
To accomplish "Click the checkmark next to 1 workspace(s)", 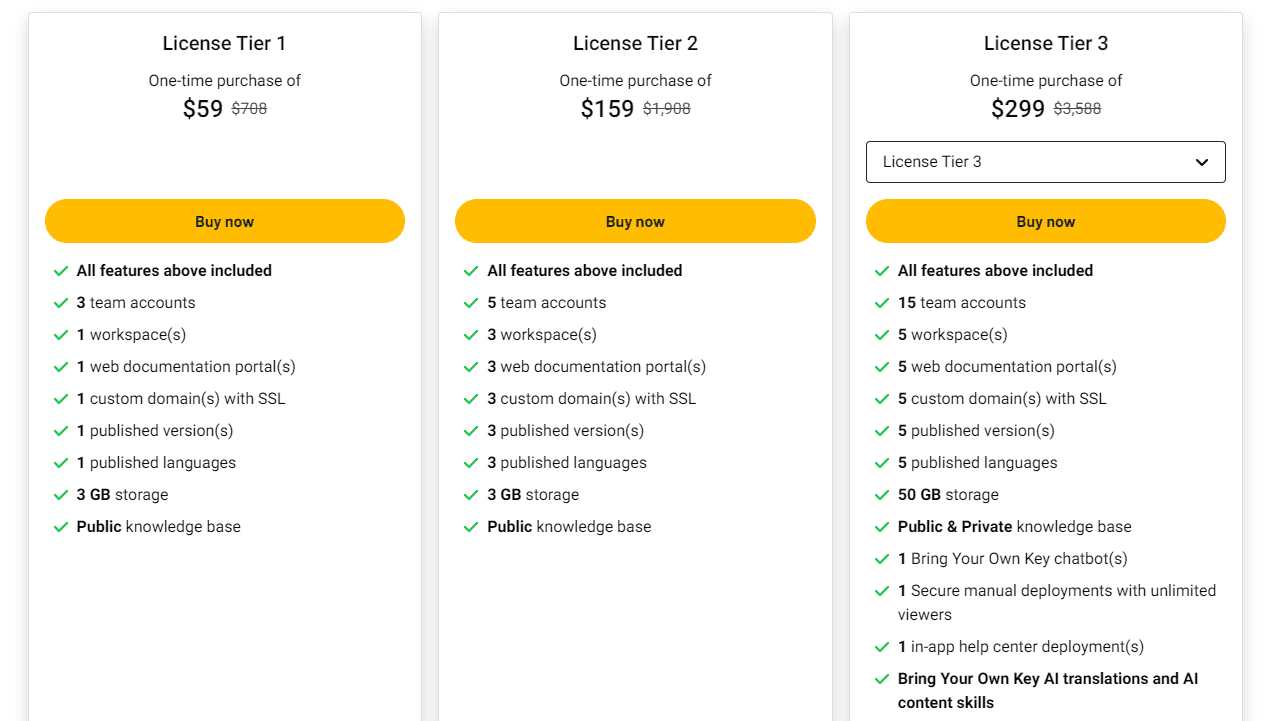I will tap(61, 334).
